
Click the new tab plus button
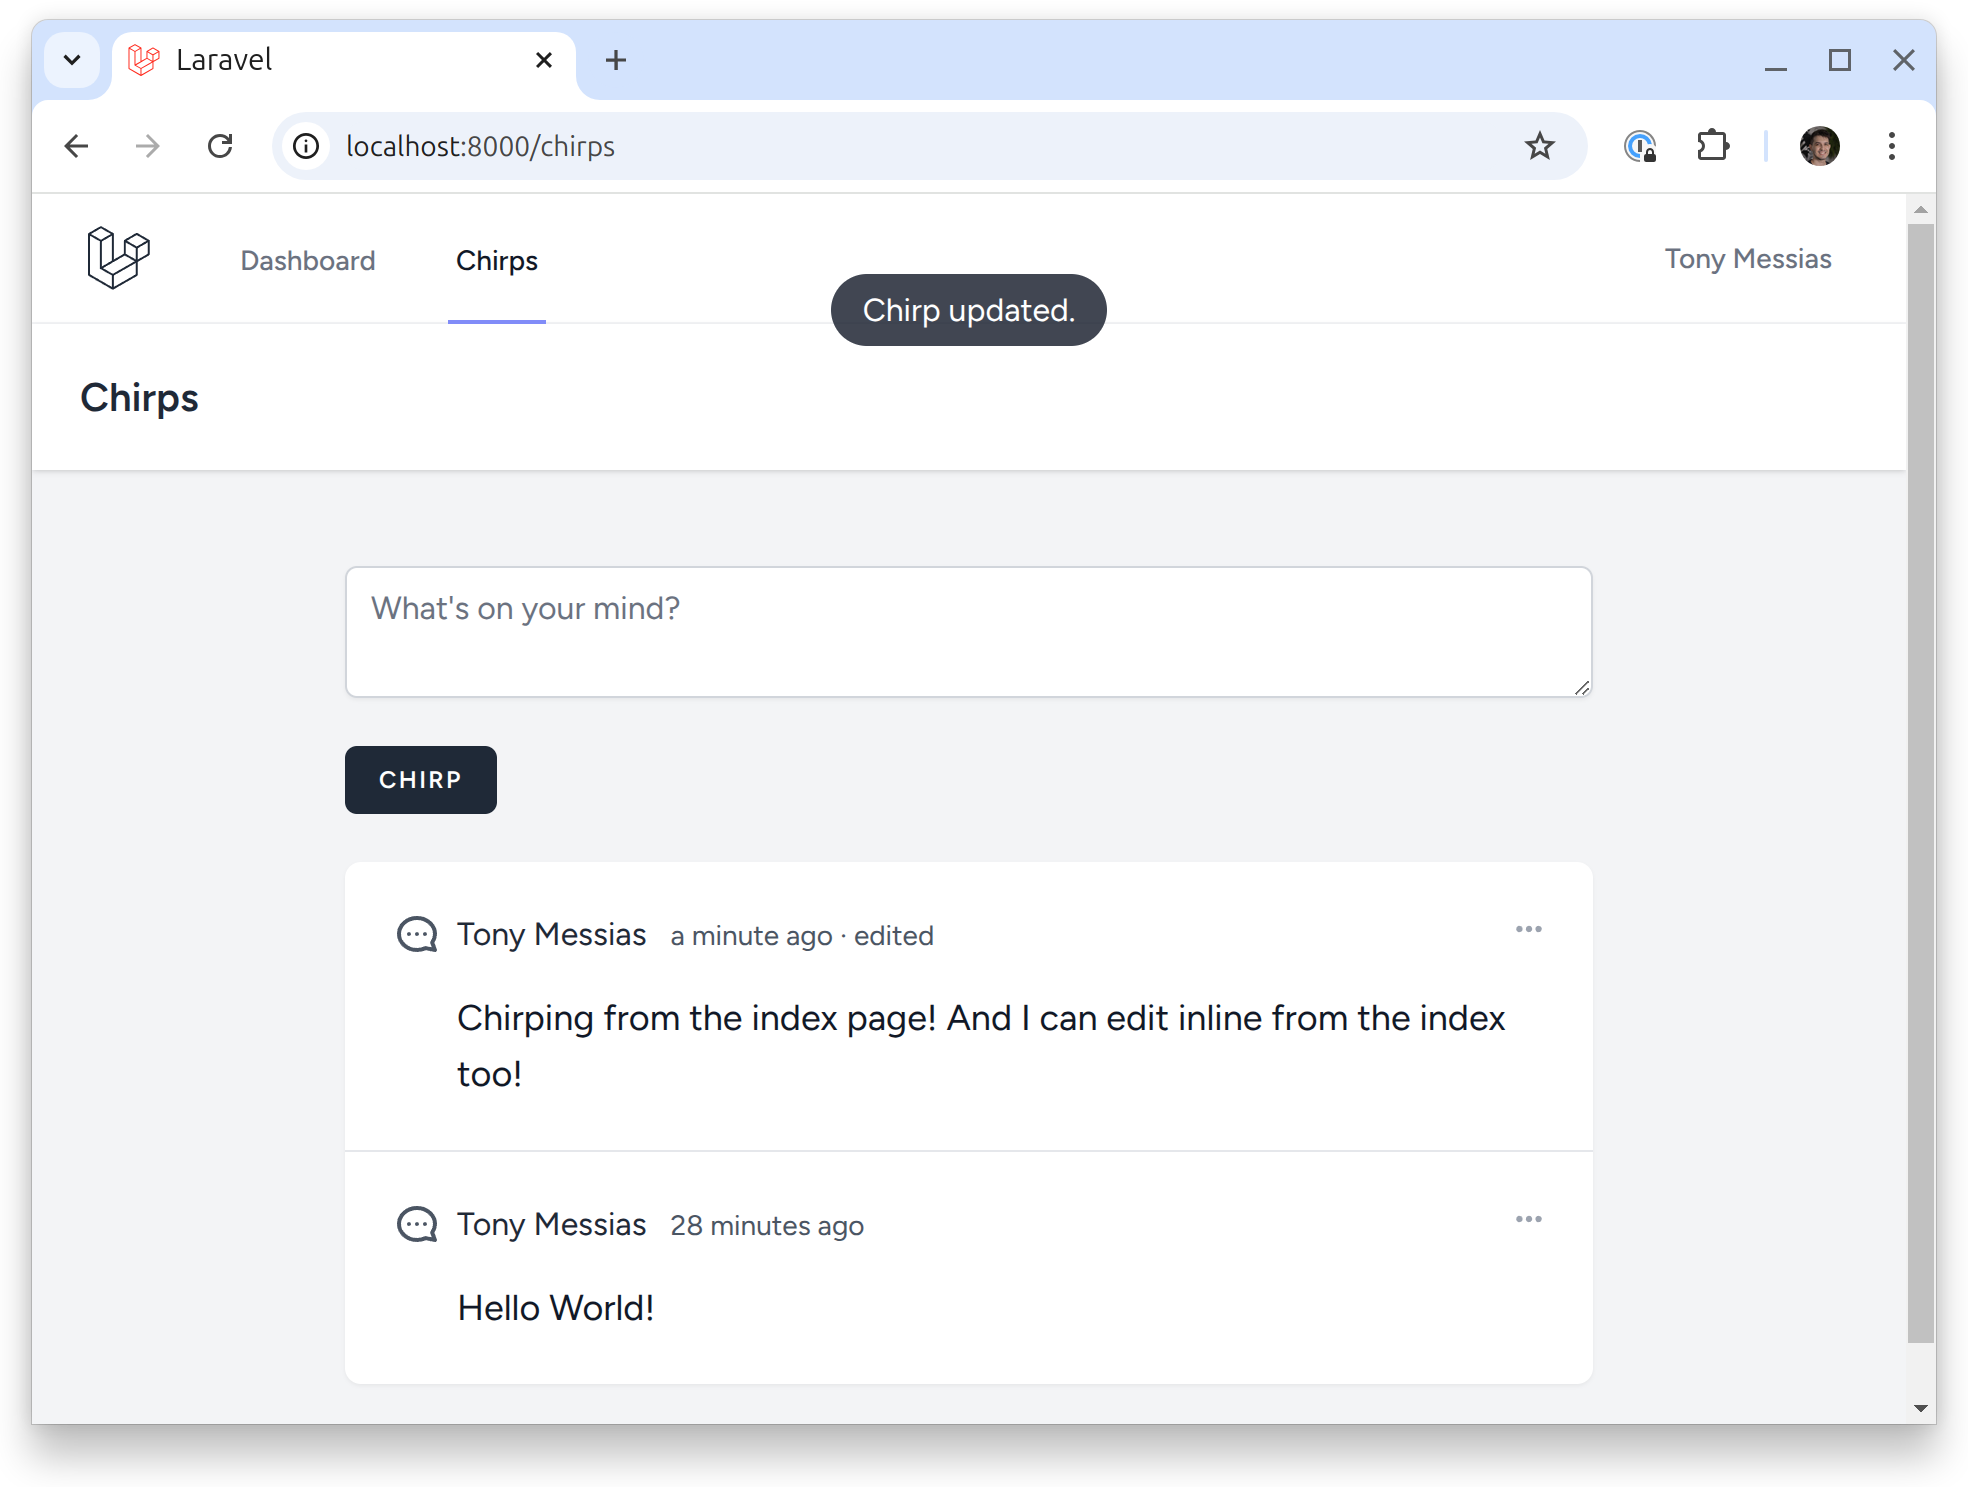[615, 59]
